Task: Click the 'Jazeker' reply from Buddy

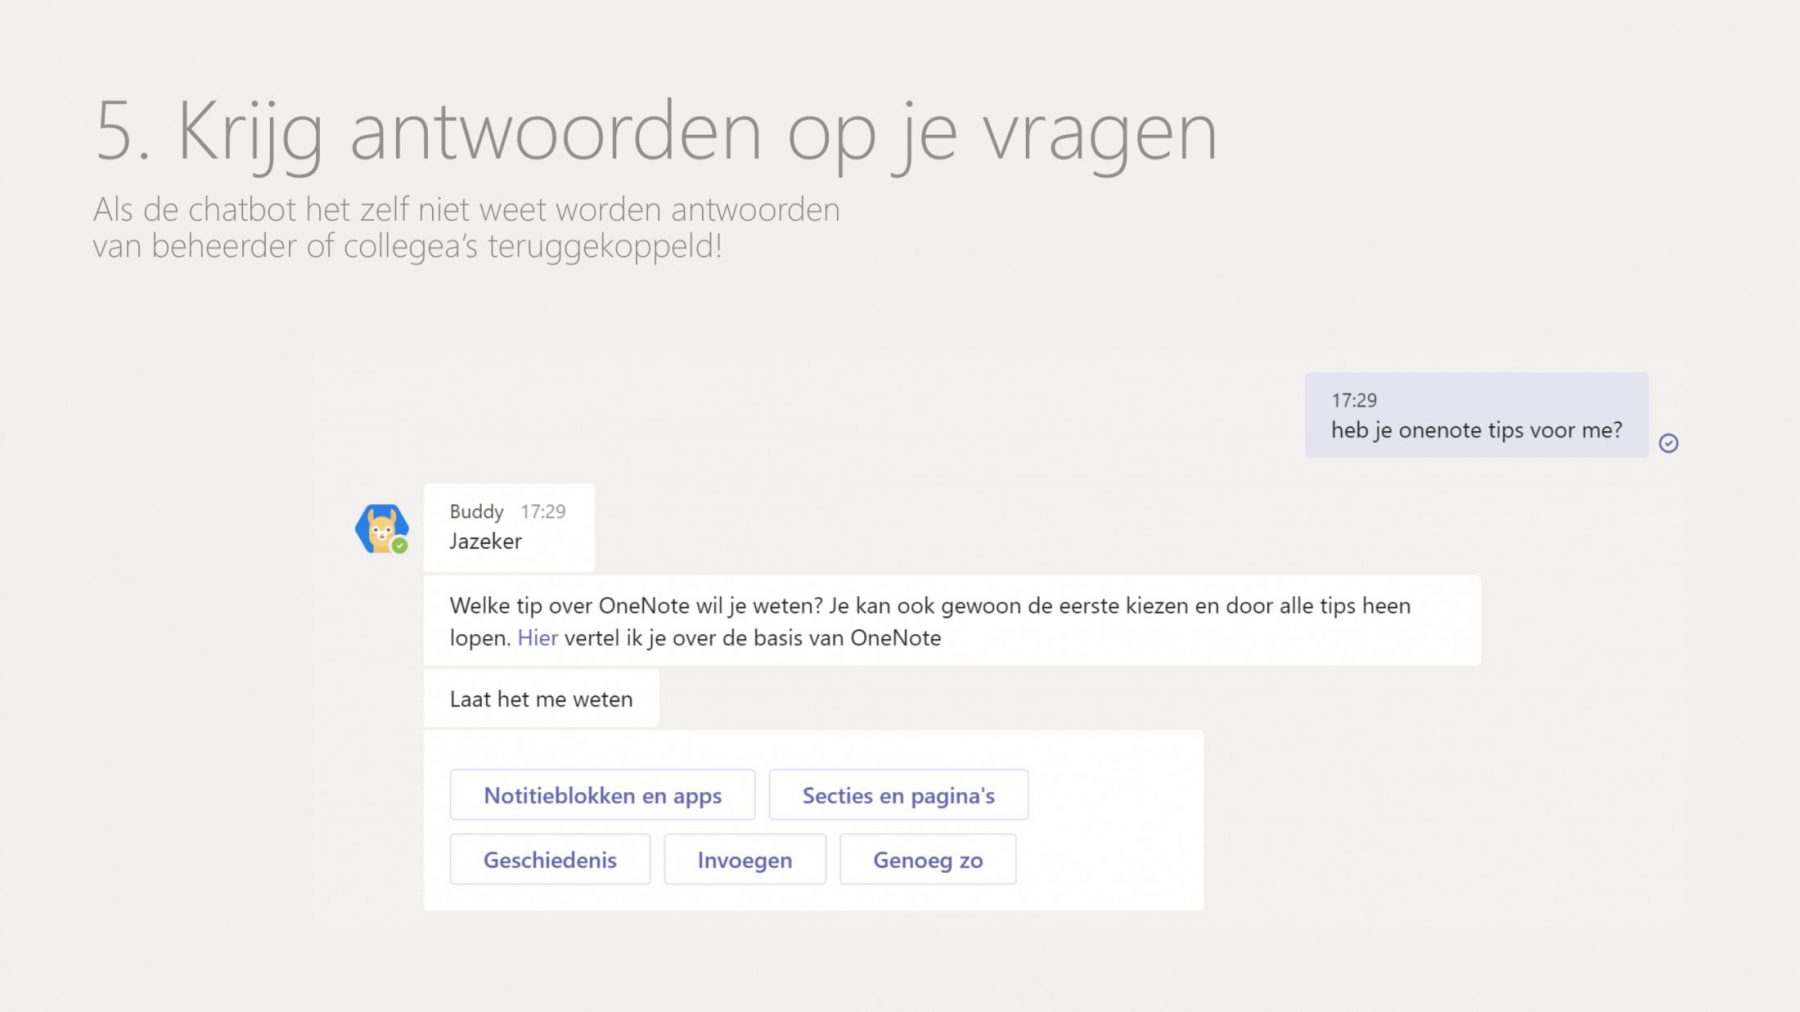Action: [x=485, y=541]
